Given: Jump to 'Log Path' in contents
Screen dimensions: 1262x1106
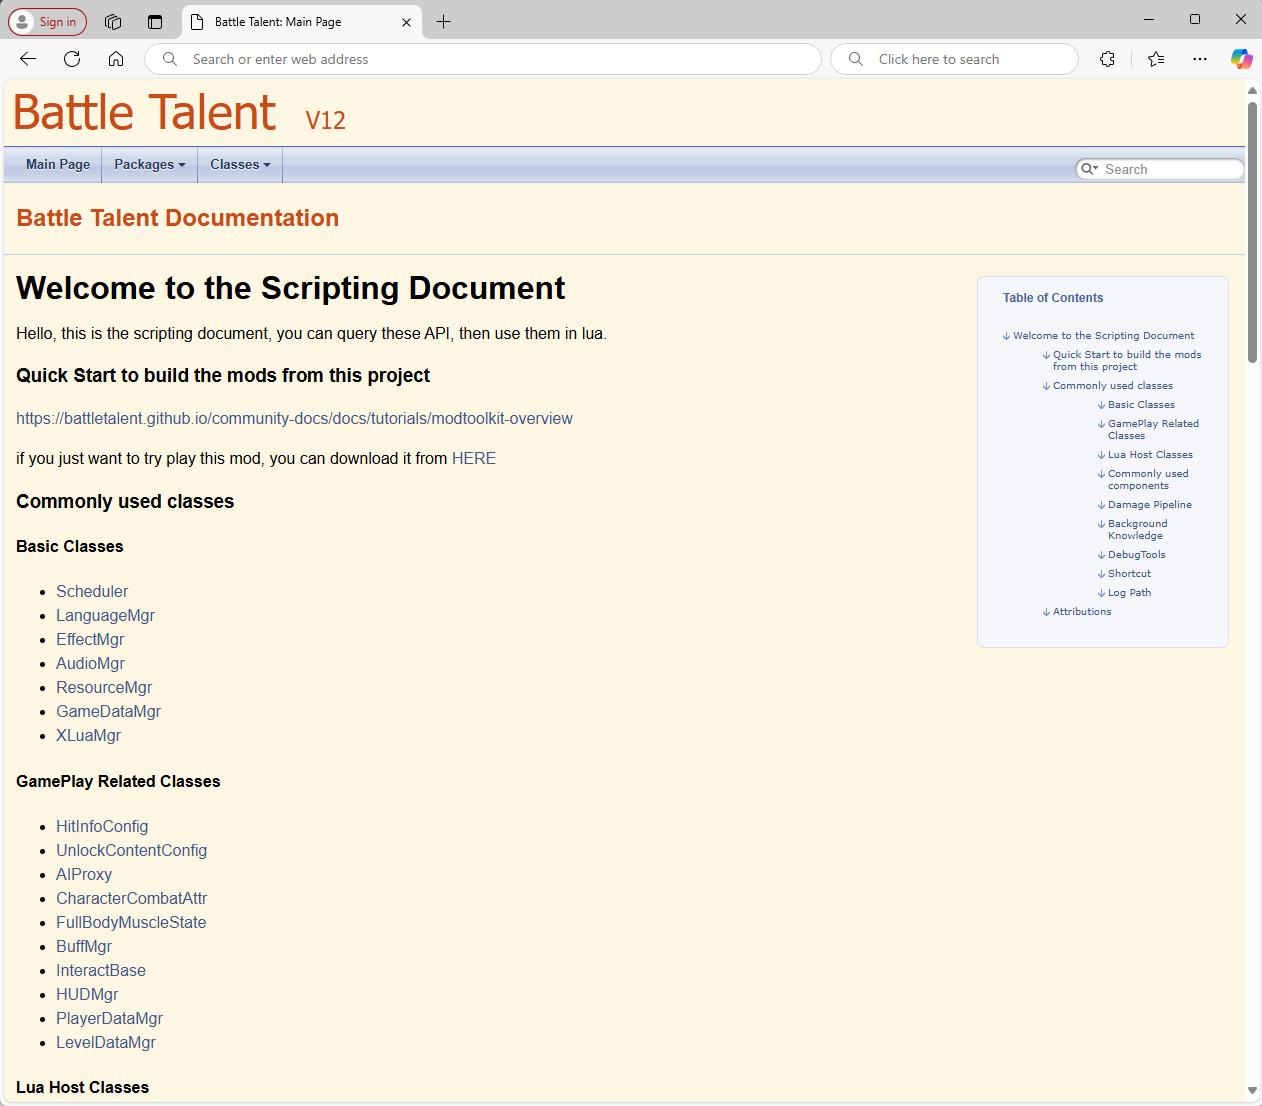Looking at the screenshot, I should pos(1129,593).
